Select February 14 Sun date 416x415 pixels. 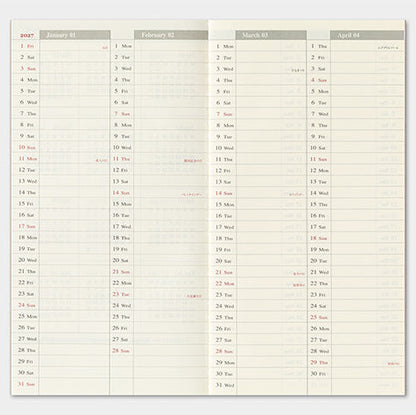click(x=121, y=193)
